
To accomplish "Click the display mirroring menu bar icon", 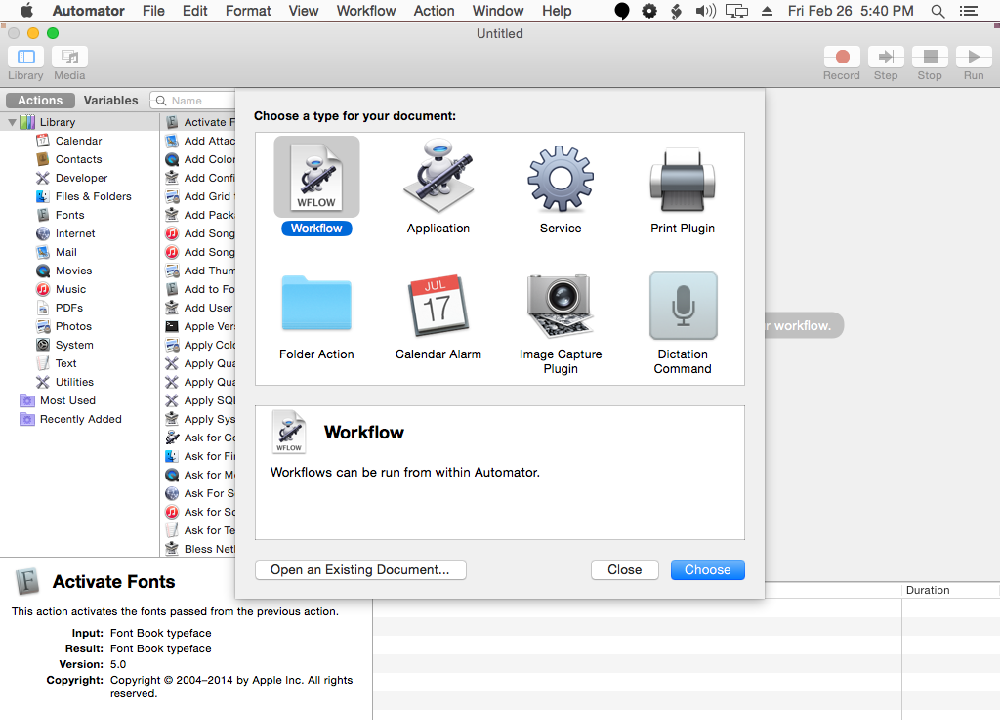I will (737, 11).
